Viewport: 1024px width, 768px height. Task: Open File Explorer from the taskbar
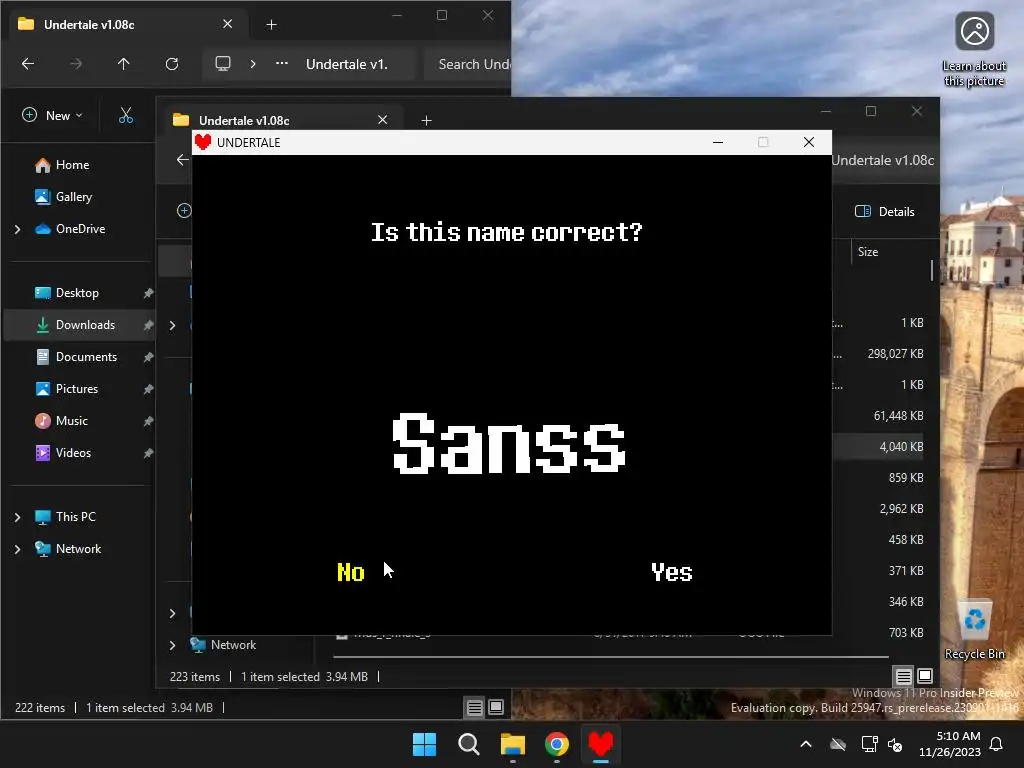[x=513, y=744]
